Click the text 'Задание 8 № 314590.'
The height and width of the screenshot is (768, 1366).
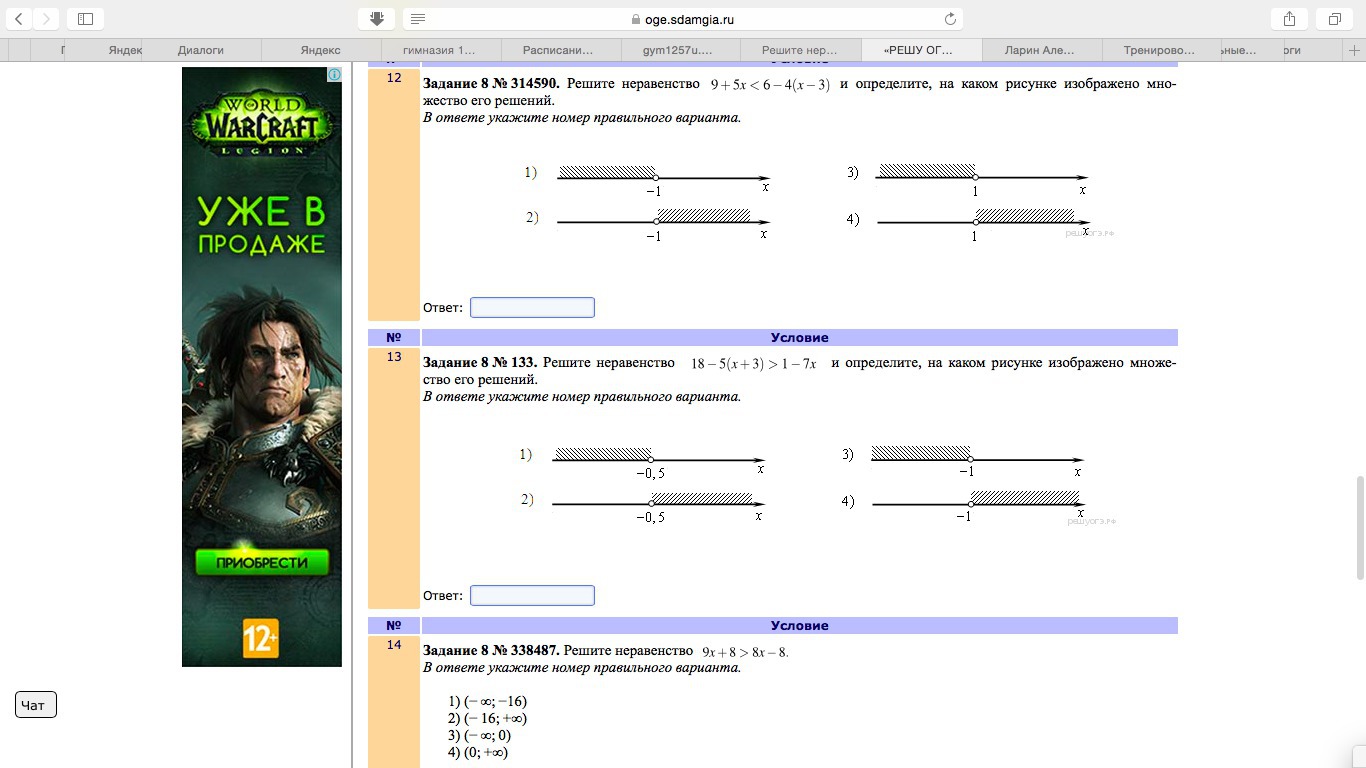coord(491,84)
